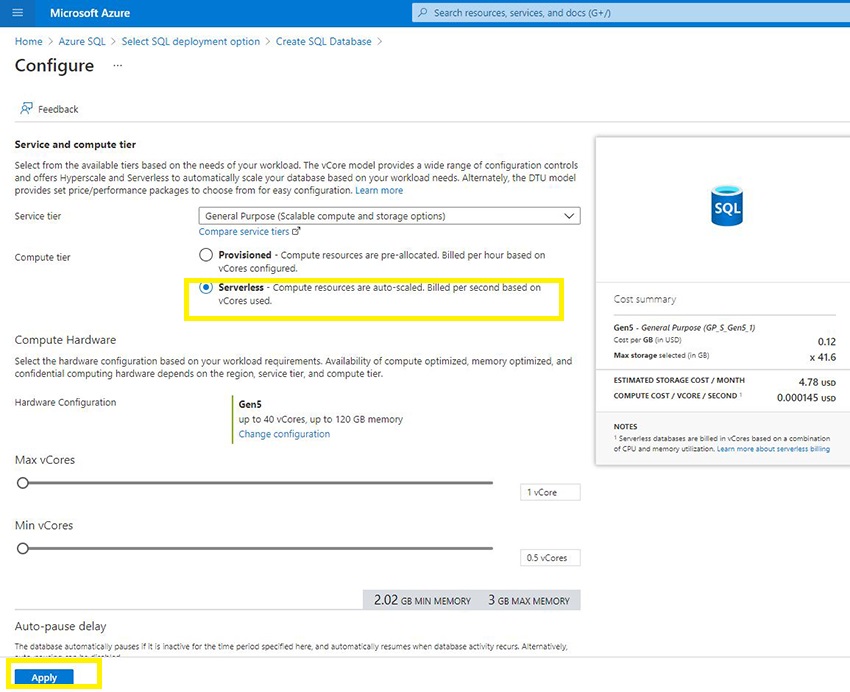Open the Service tier dropdown
This screenshot has width=850, height=692.
point(389,216)
